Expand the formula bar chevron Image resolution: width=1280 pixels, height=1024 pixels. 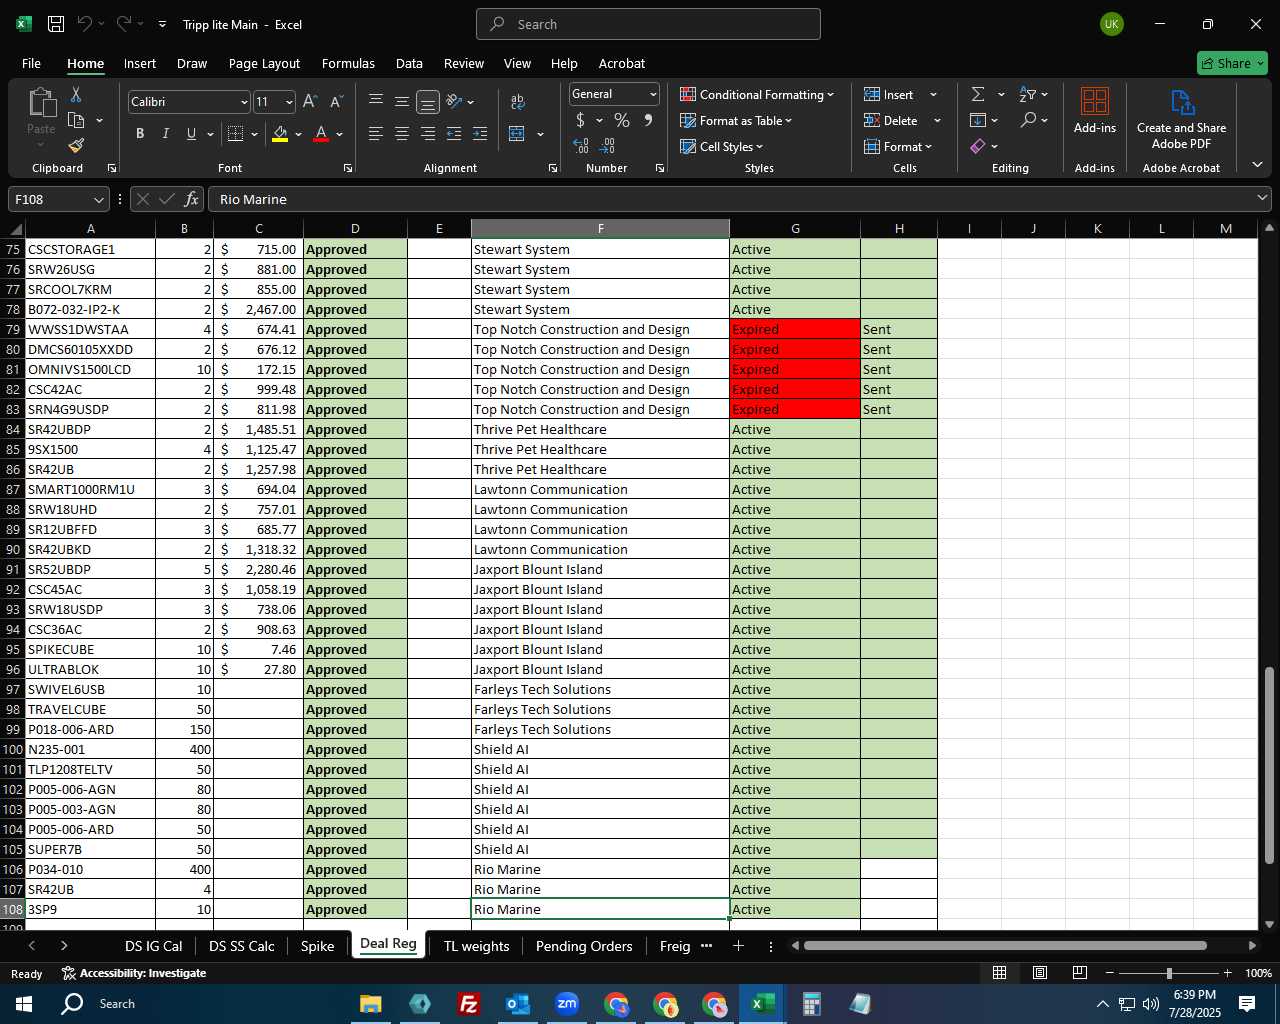click(1262, 199)
